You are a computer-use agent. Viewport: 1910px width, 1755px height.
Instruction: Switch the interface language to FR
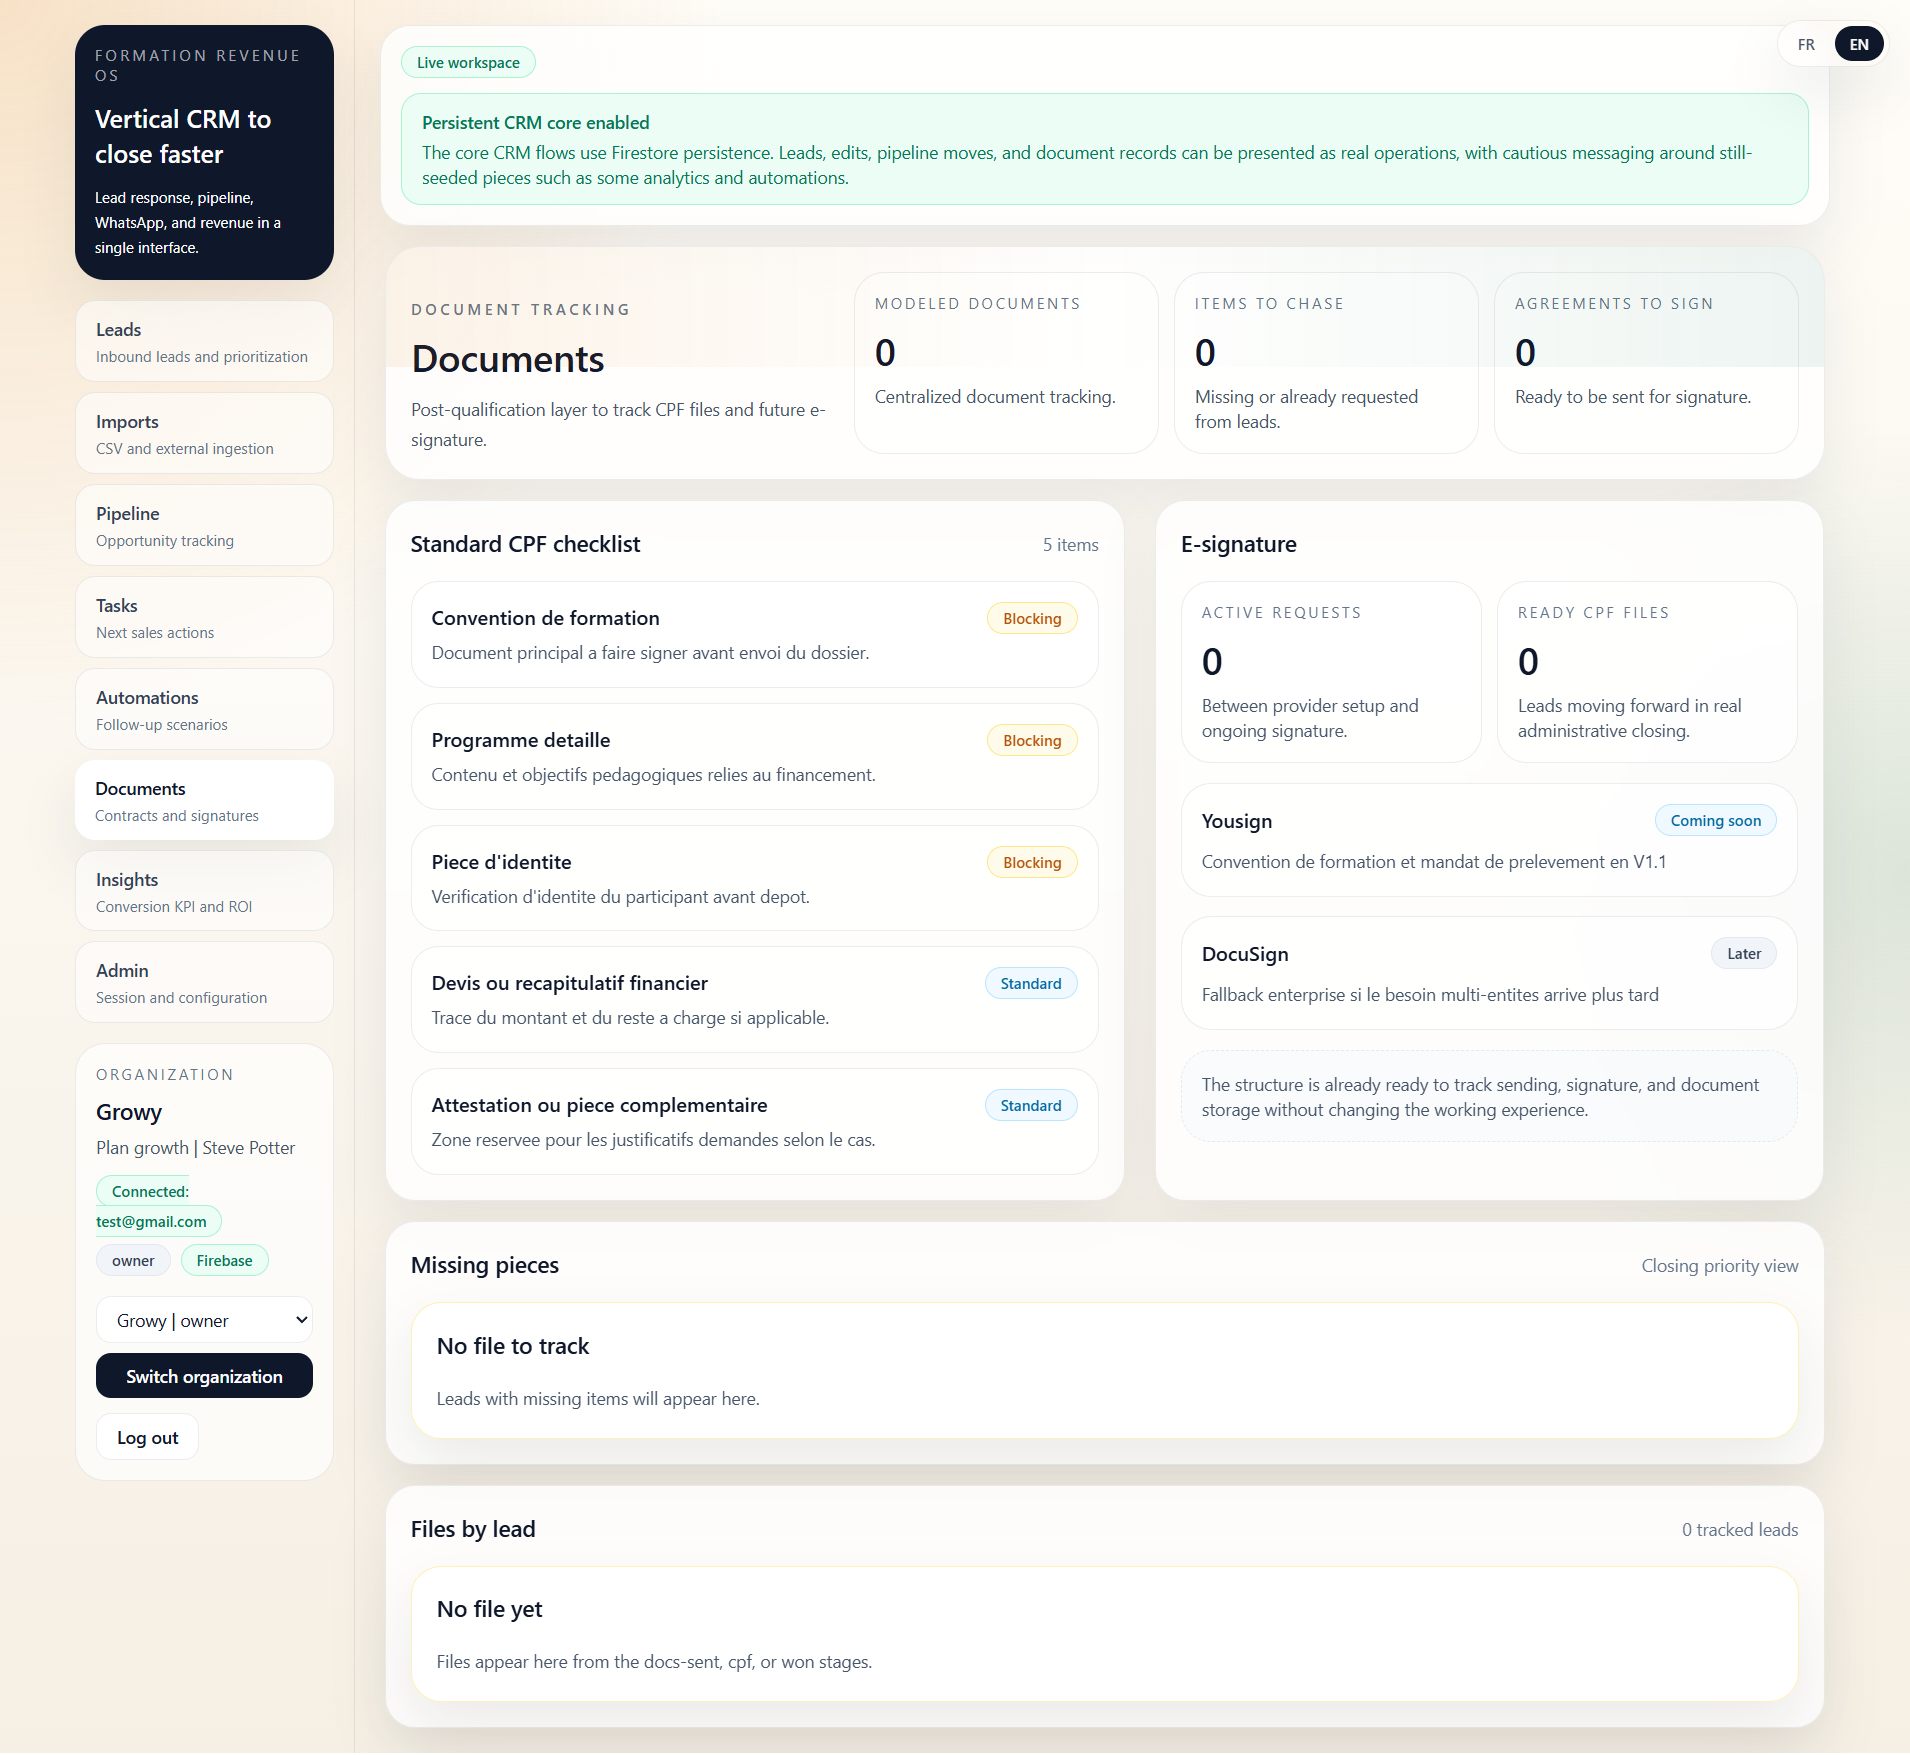coord(1806,43)
